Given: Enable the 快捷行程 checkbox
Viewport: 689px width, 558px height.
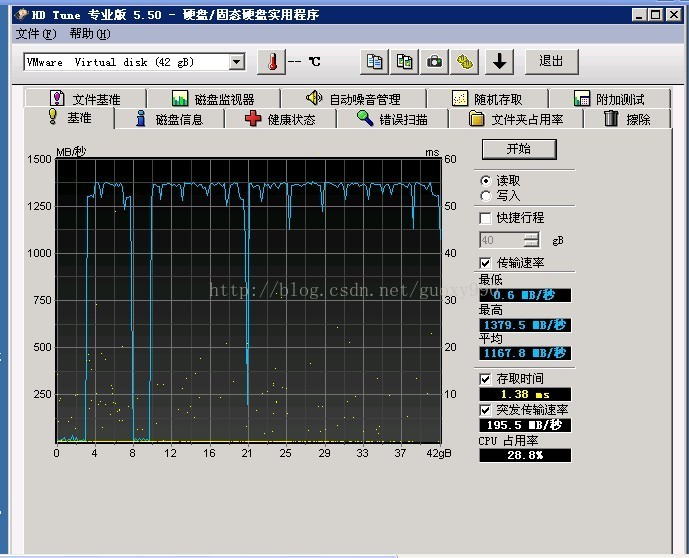Looking at the screenshot, I should [485, 218].
